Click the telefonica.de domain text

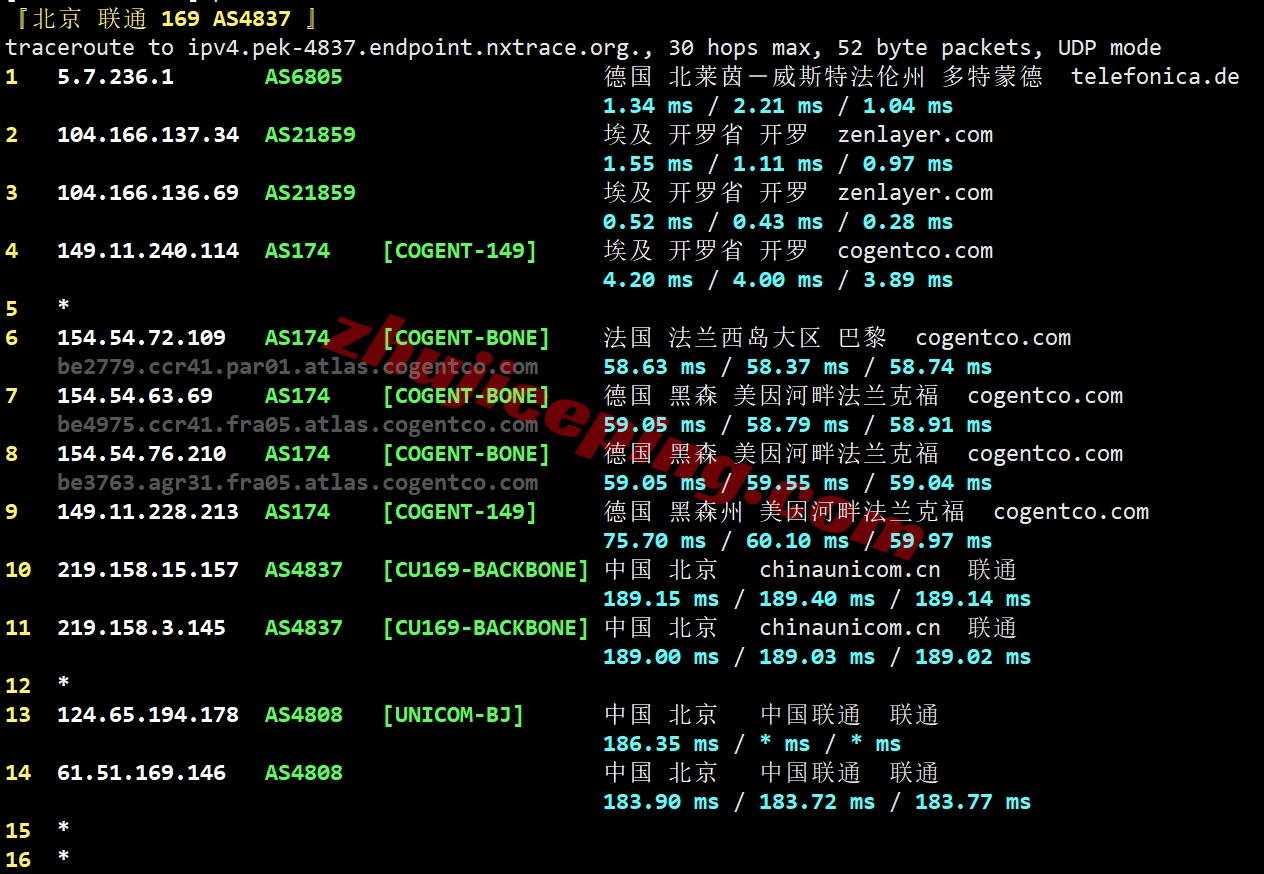(x=1154, y=77)
